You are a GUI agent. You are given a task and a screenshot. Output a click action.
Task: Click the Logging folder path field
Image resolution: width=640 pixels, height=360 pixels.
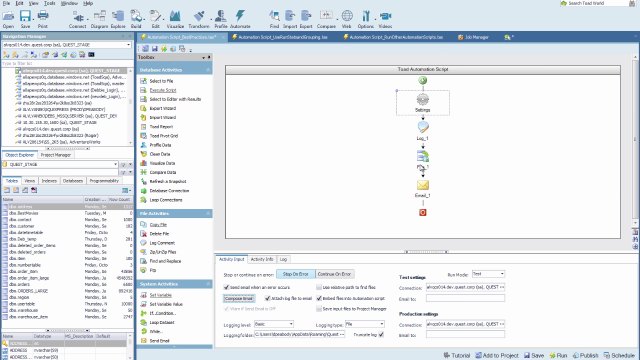[x=300, y=334]
